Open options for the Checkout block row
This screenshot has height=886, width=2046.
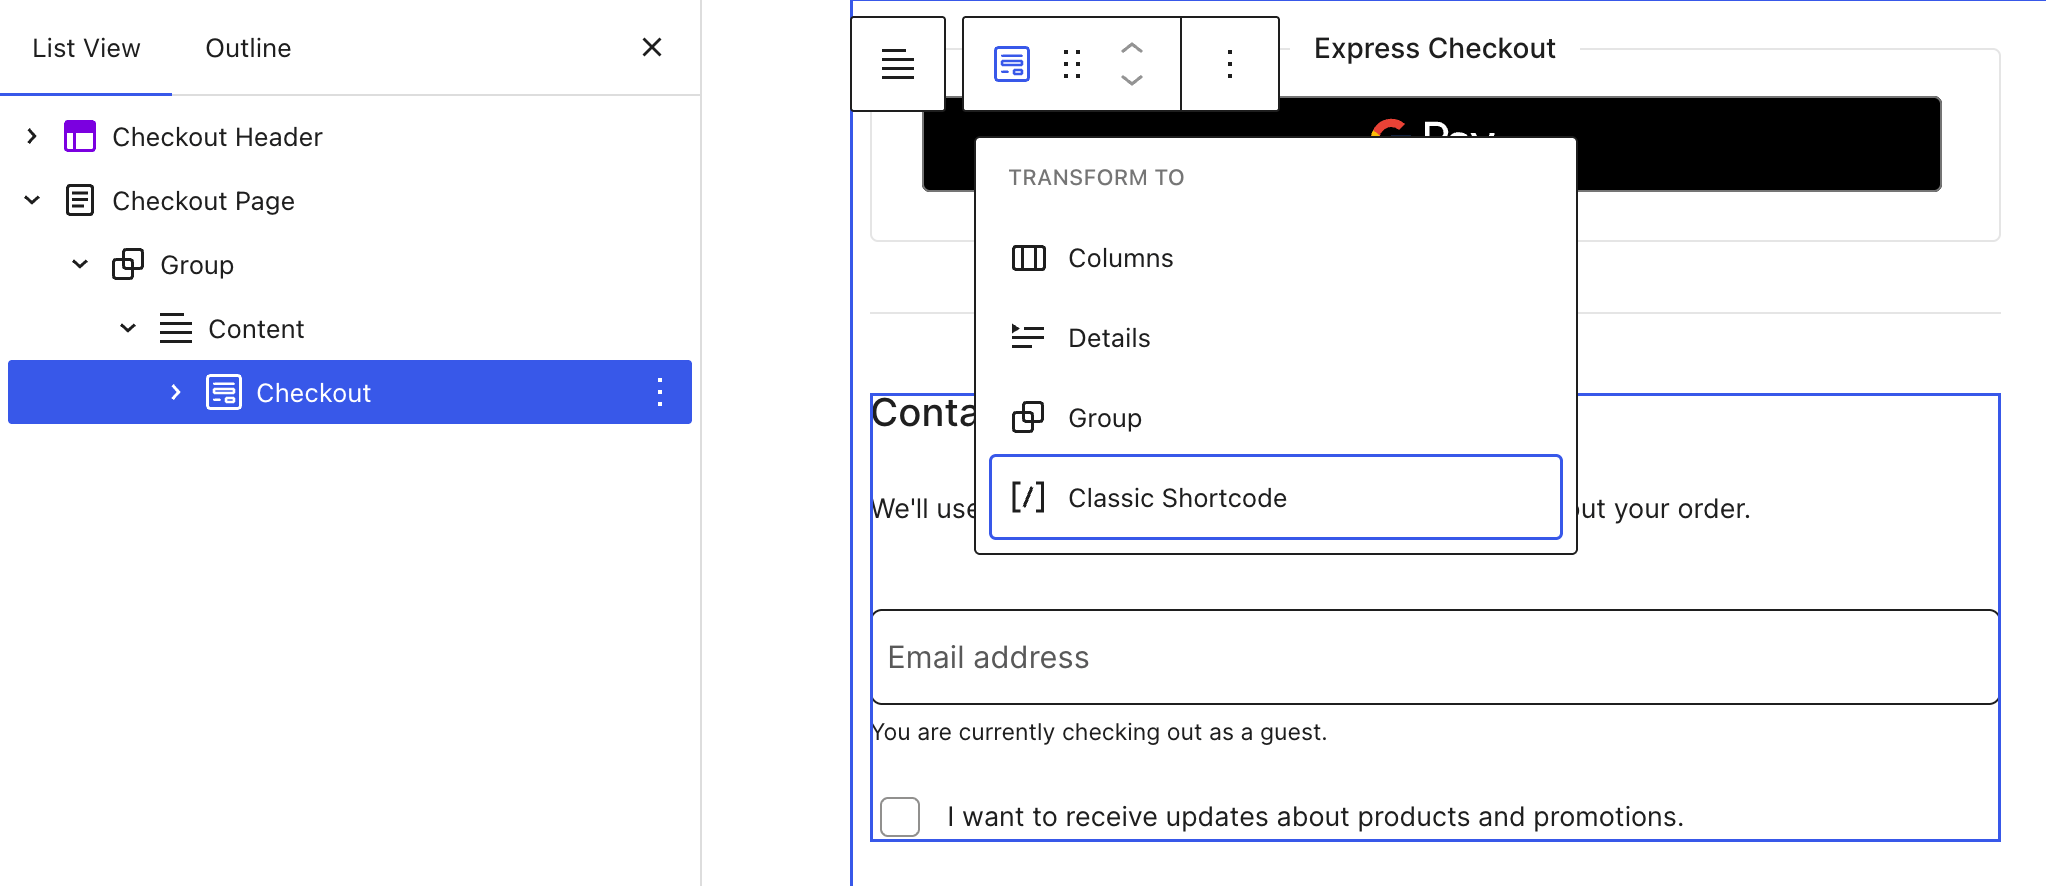pos(660,392)
